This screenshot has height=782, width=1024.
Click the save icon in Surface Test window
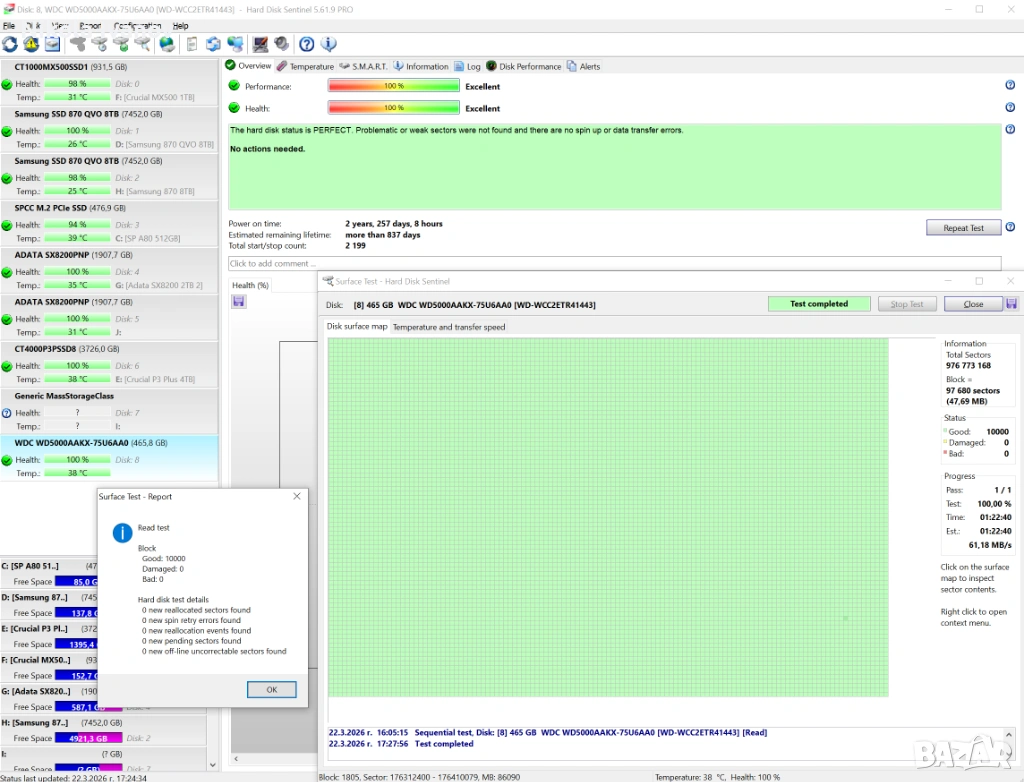tap(1011, 304)
